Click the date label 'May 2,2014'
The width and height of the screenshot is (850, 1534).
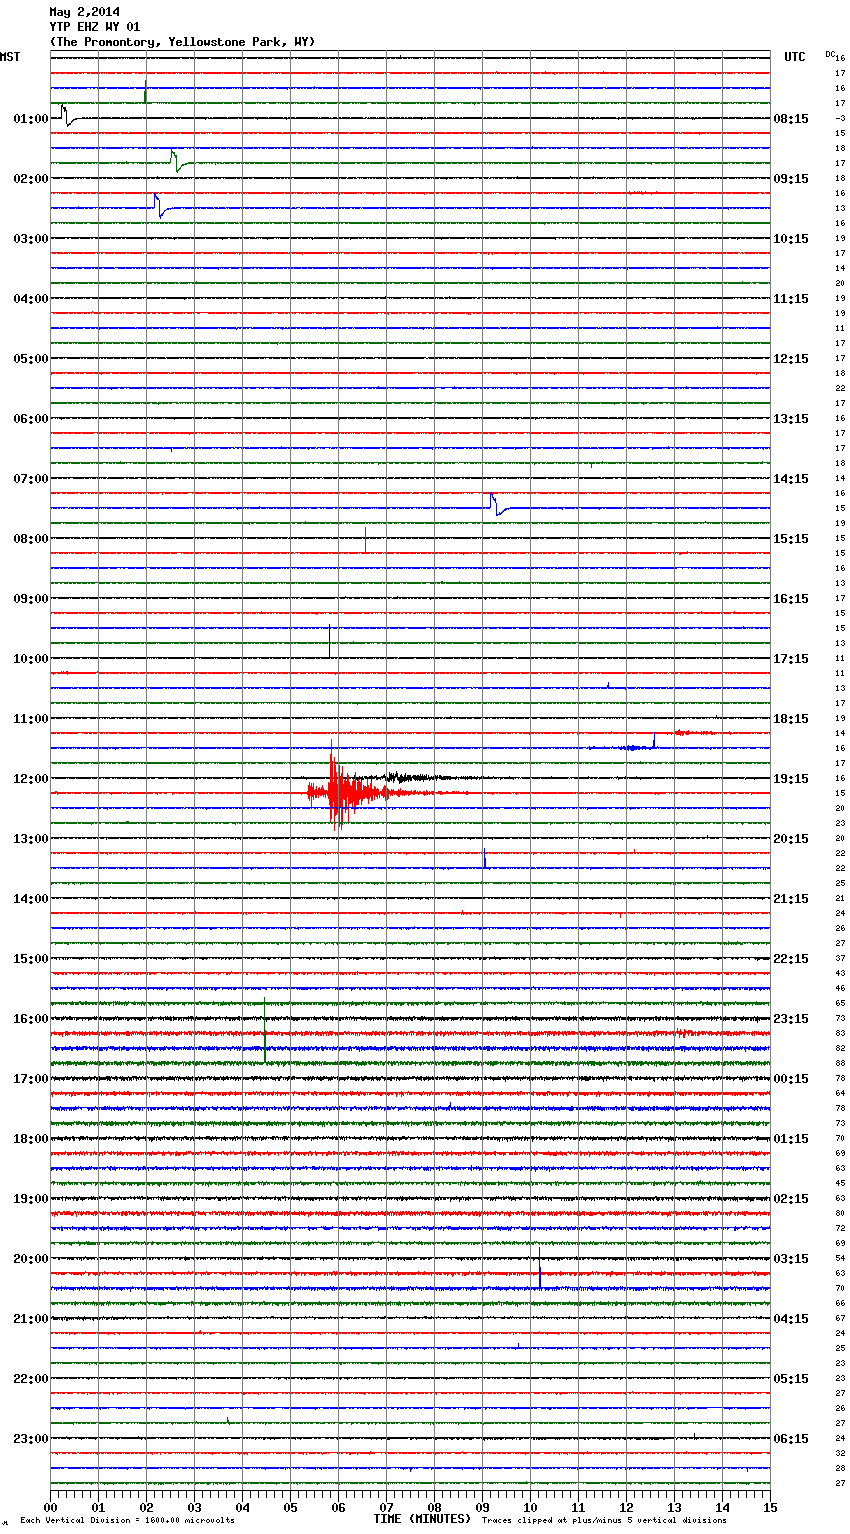(x=84, y=12)
